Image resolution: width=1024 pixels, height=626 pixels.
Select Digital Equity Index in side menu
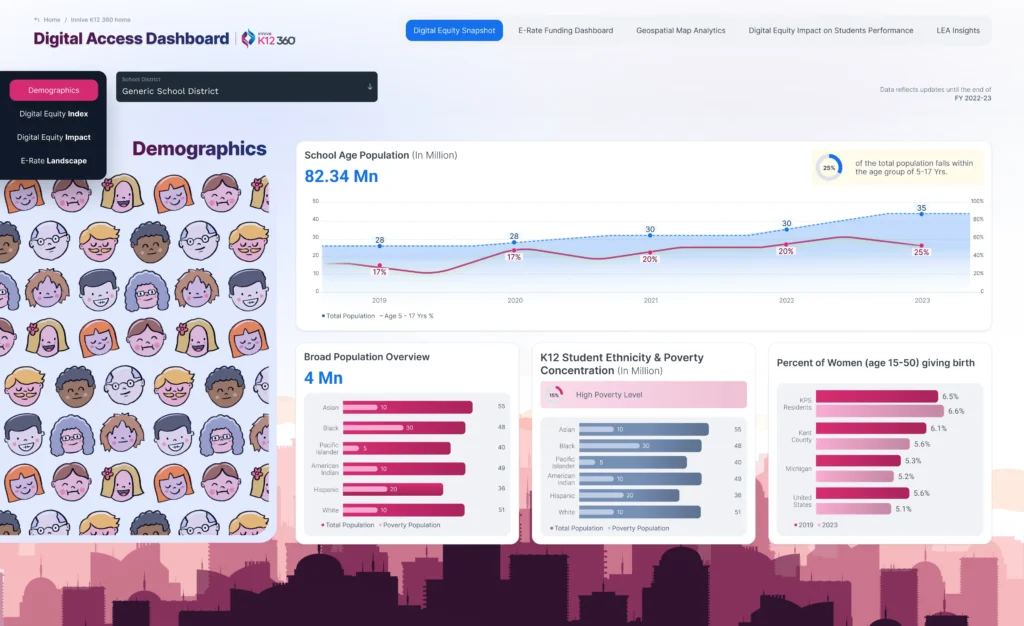pos(54,114)
